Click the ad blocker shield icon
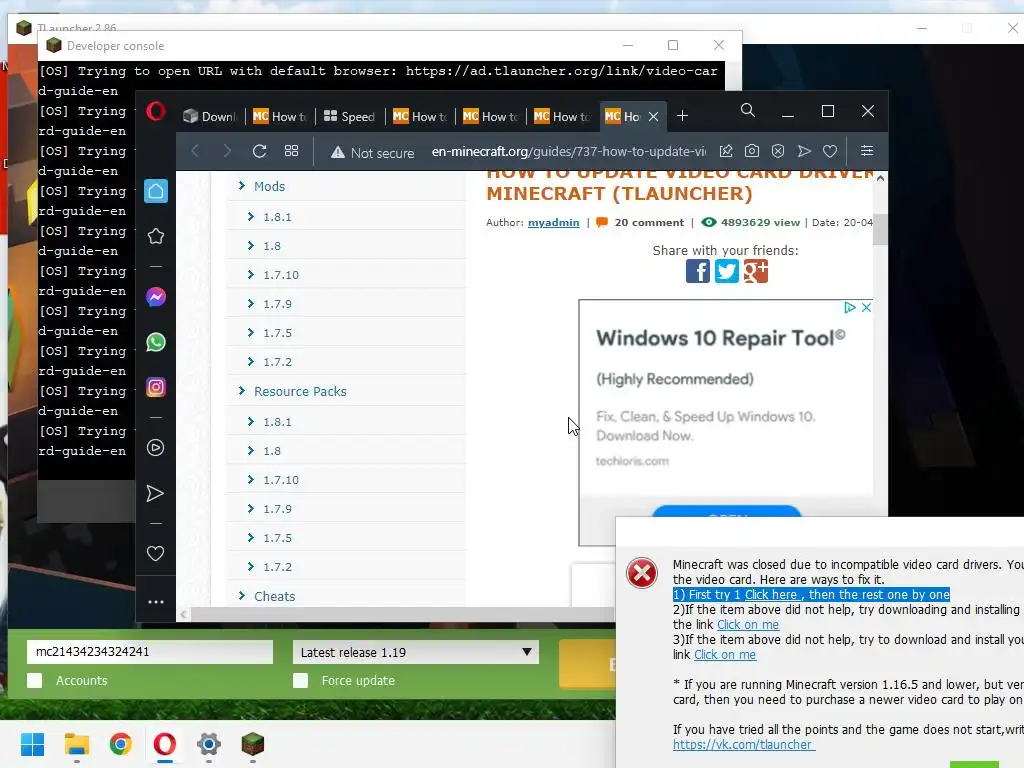 778,152
